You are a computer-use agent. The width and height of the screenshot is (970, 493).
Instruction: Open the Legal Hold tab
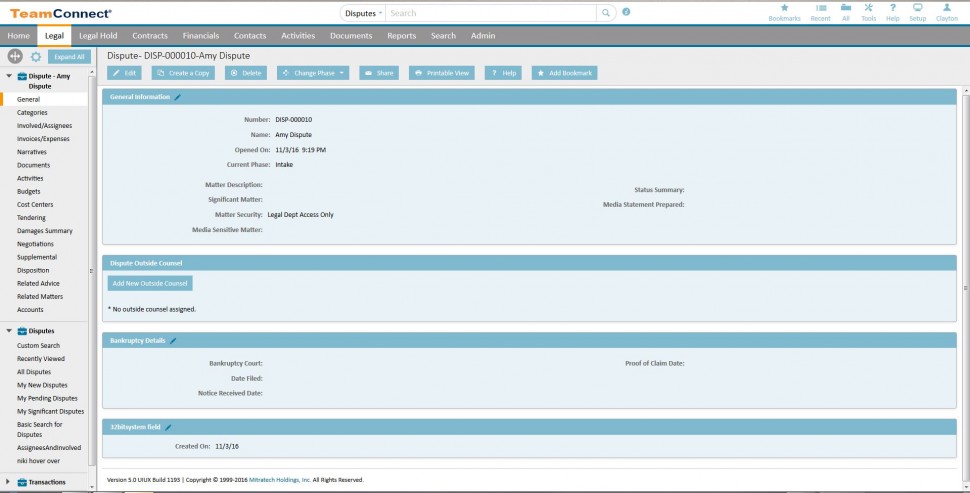[98, 36]
